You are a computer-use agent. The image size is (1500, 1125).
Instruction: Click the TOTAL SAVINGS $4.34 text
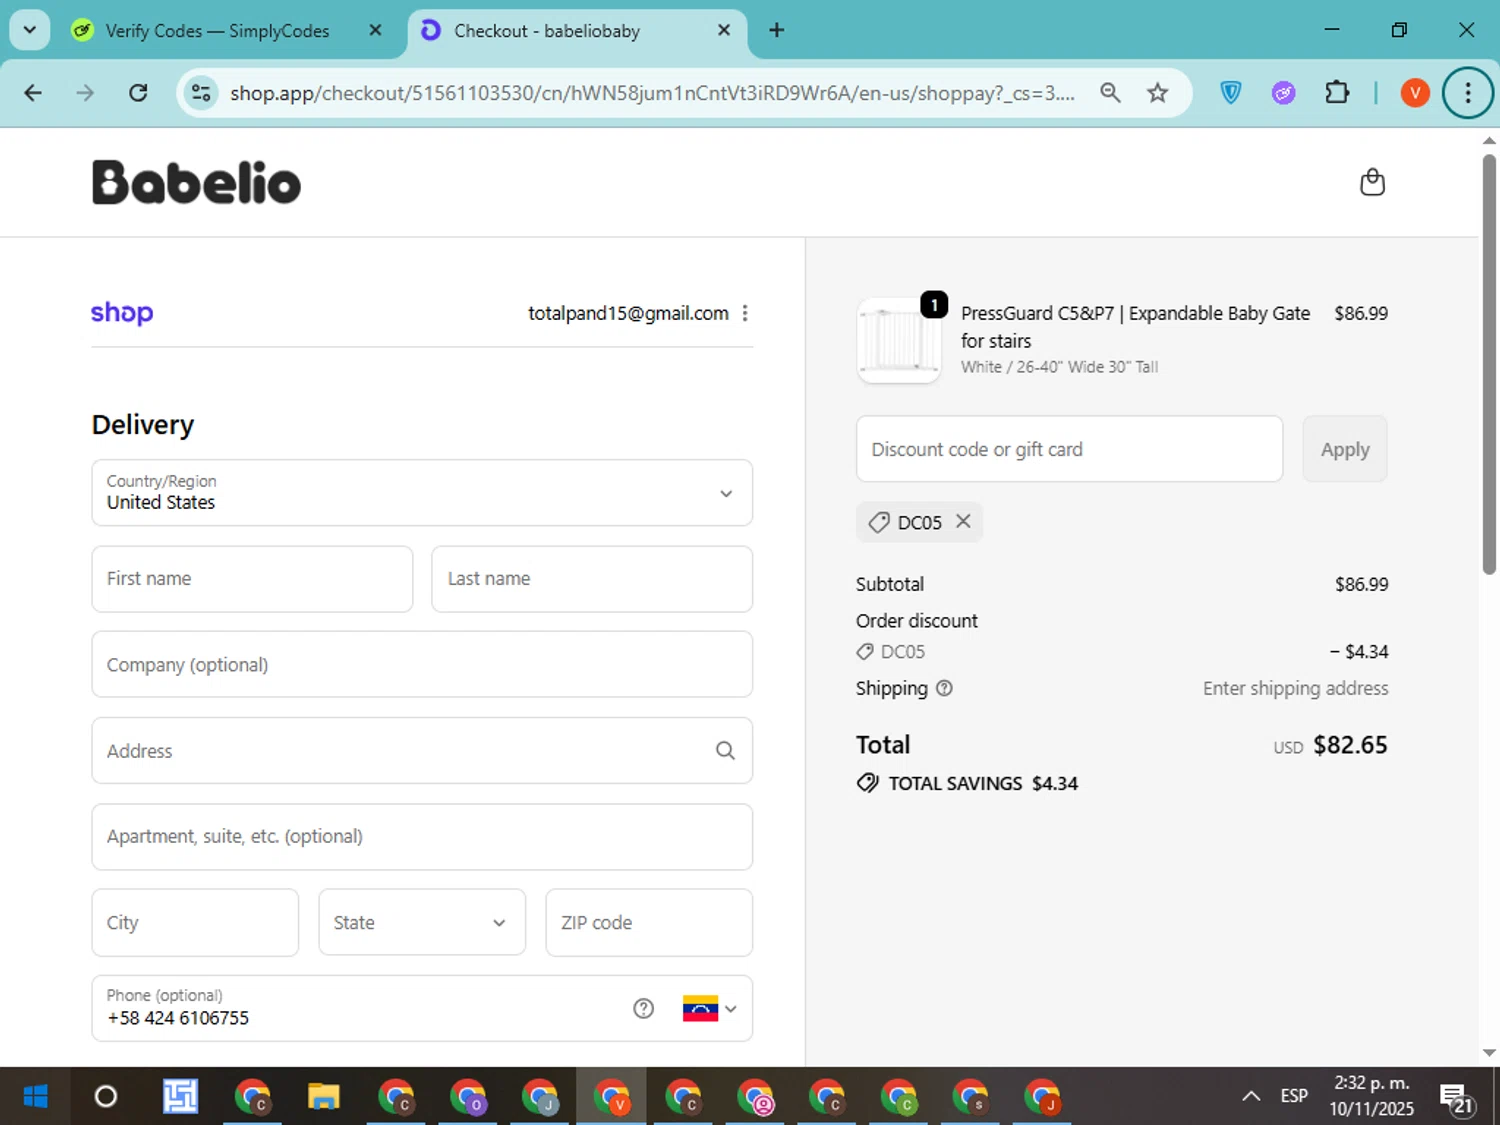tap(983, 783)
